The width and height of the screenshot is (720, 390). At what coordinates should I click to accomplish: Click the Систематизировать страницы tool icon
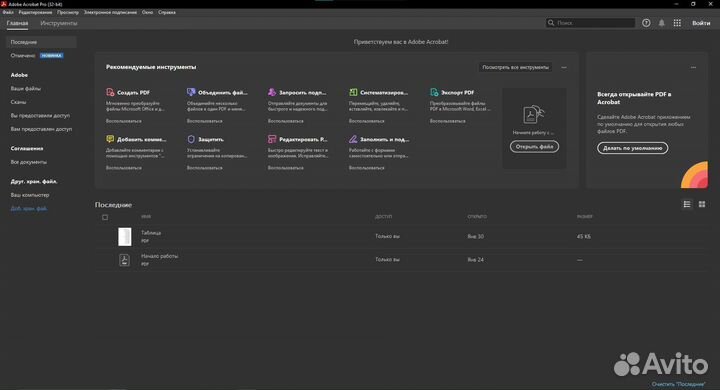pos(353,92)
